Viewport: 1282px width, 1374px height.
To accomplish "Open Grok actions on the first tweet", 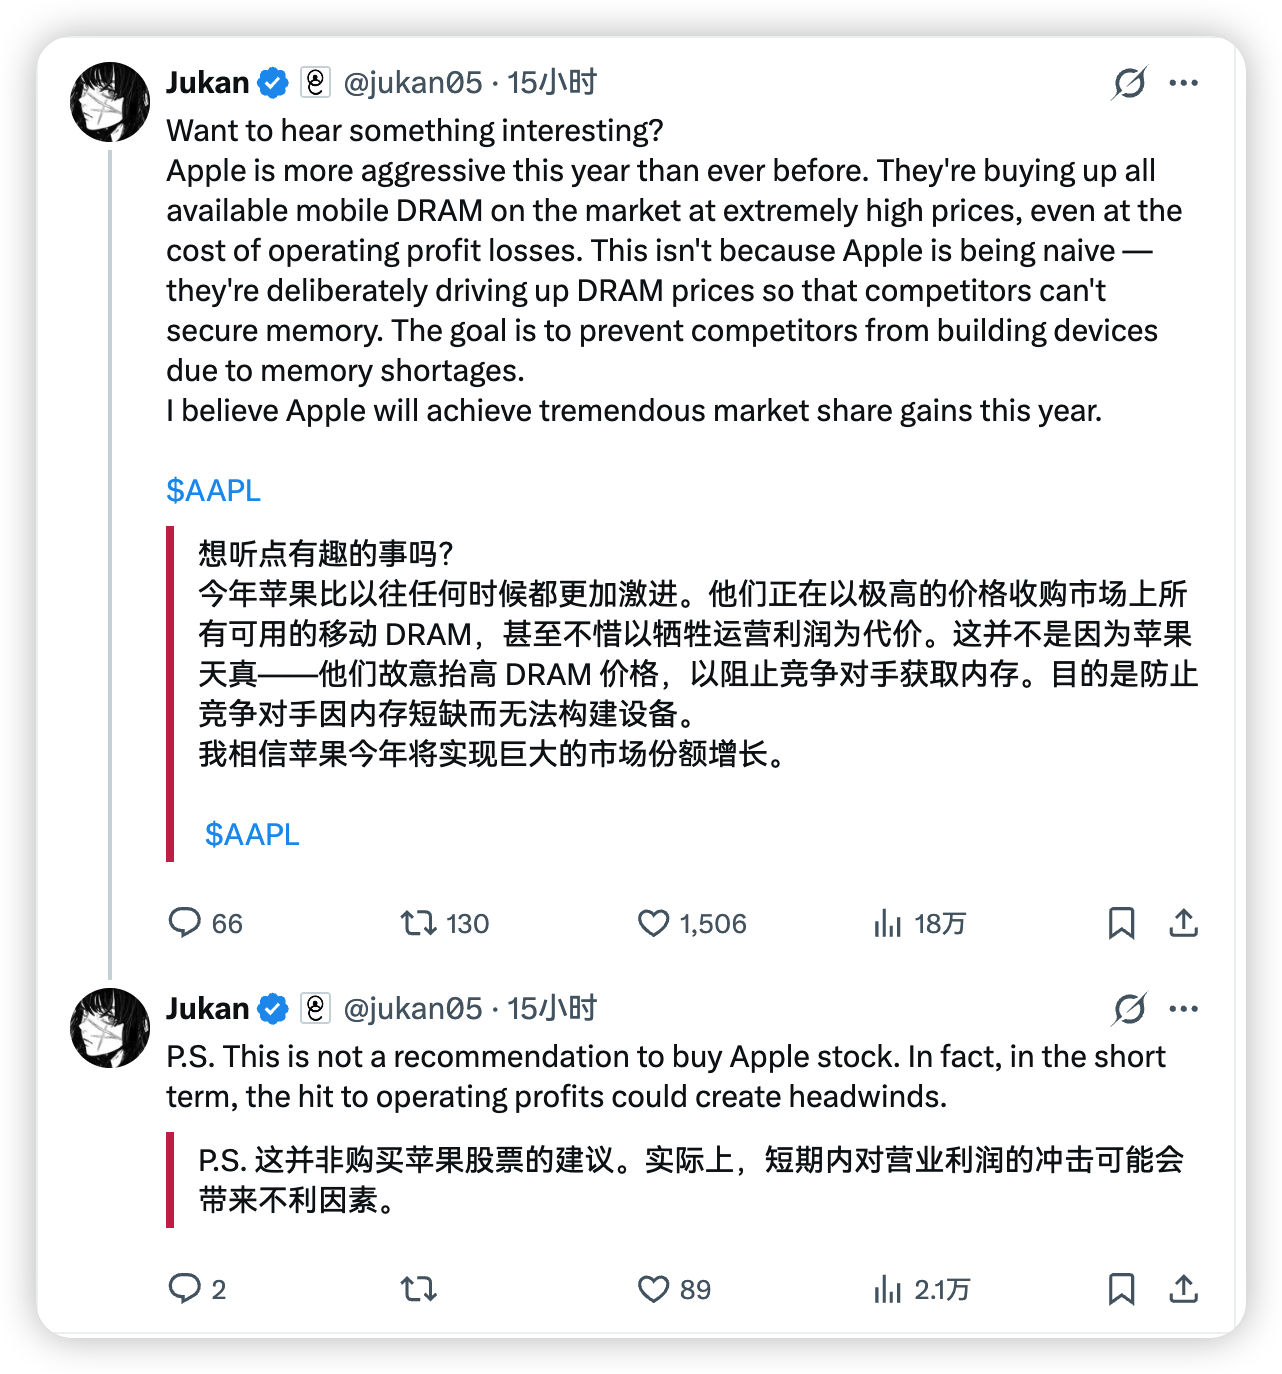I will pyautogui.click(x=1128, y=83).
